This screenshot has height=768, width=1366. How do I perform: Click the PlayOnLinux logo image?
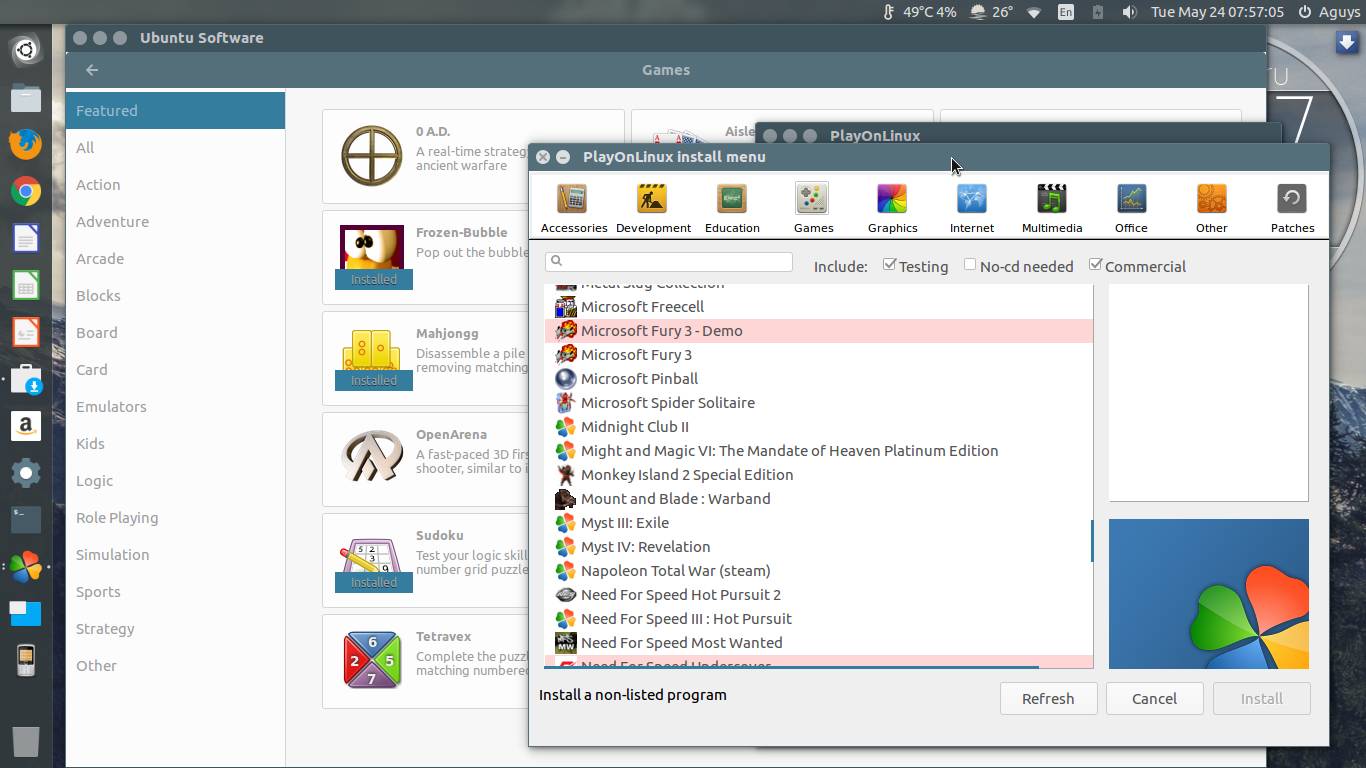coord(1208,594)
